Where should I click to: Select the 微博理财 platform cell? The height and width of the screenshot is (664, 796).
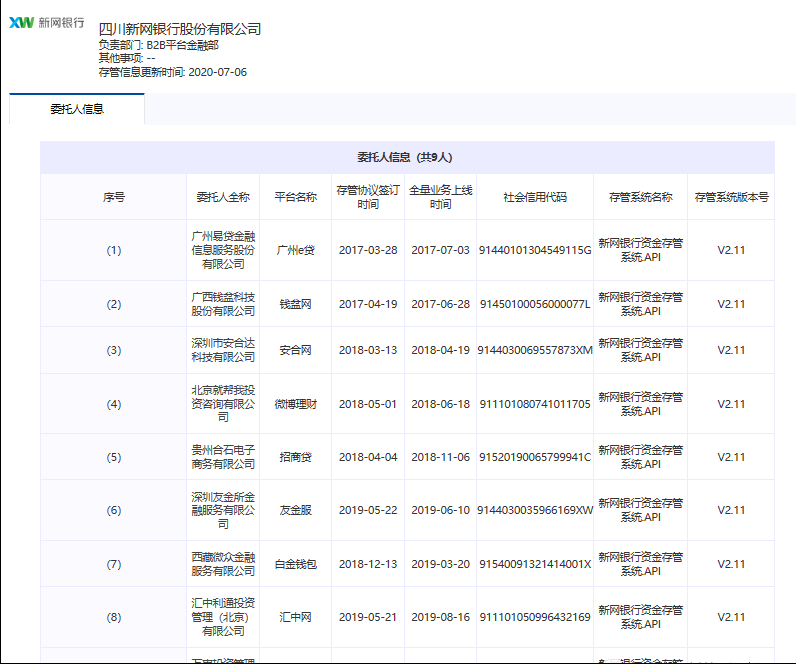pos(295,404)
